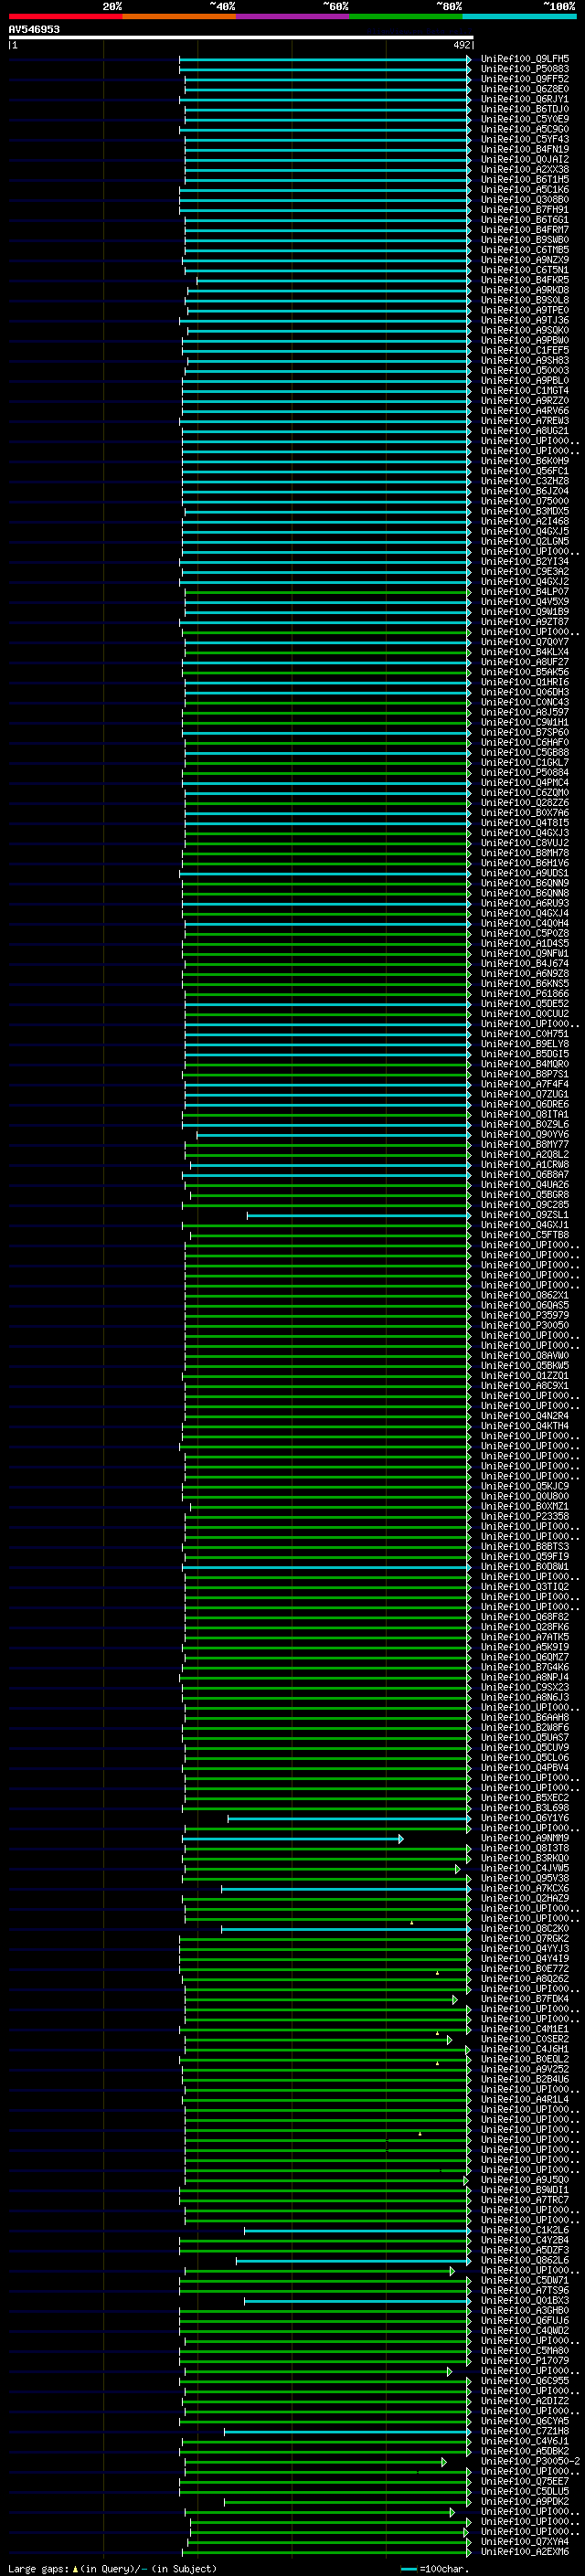
Task: Click hit UniRef100_C9SX23
Action: coord(525,1687)
